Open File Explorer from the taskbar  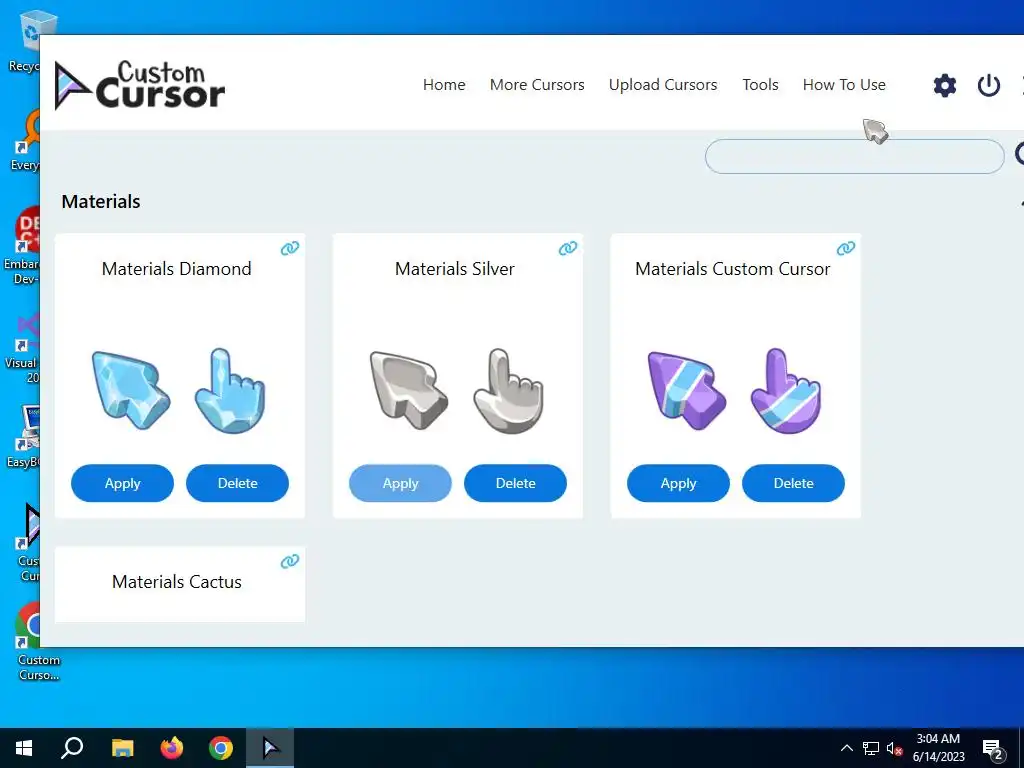click(x=122, y=748)
